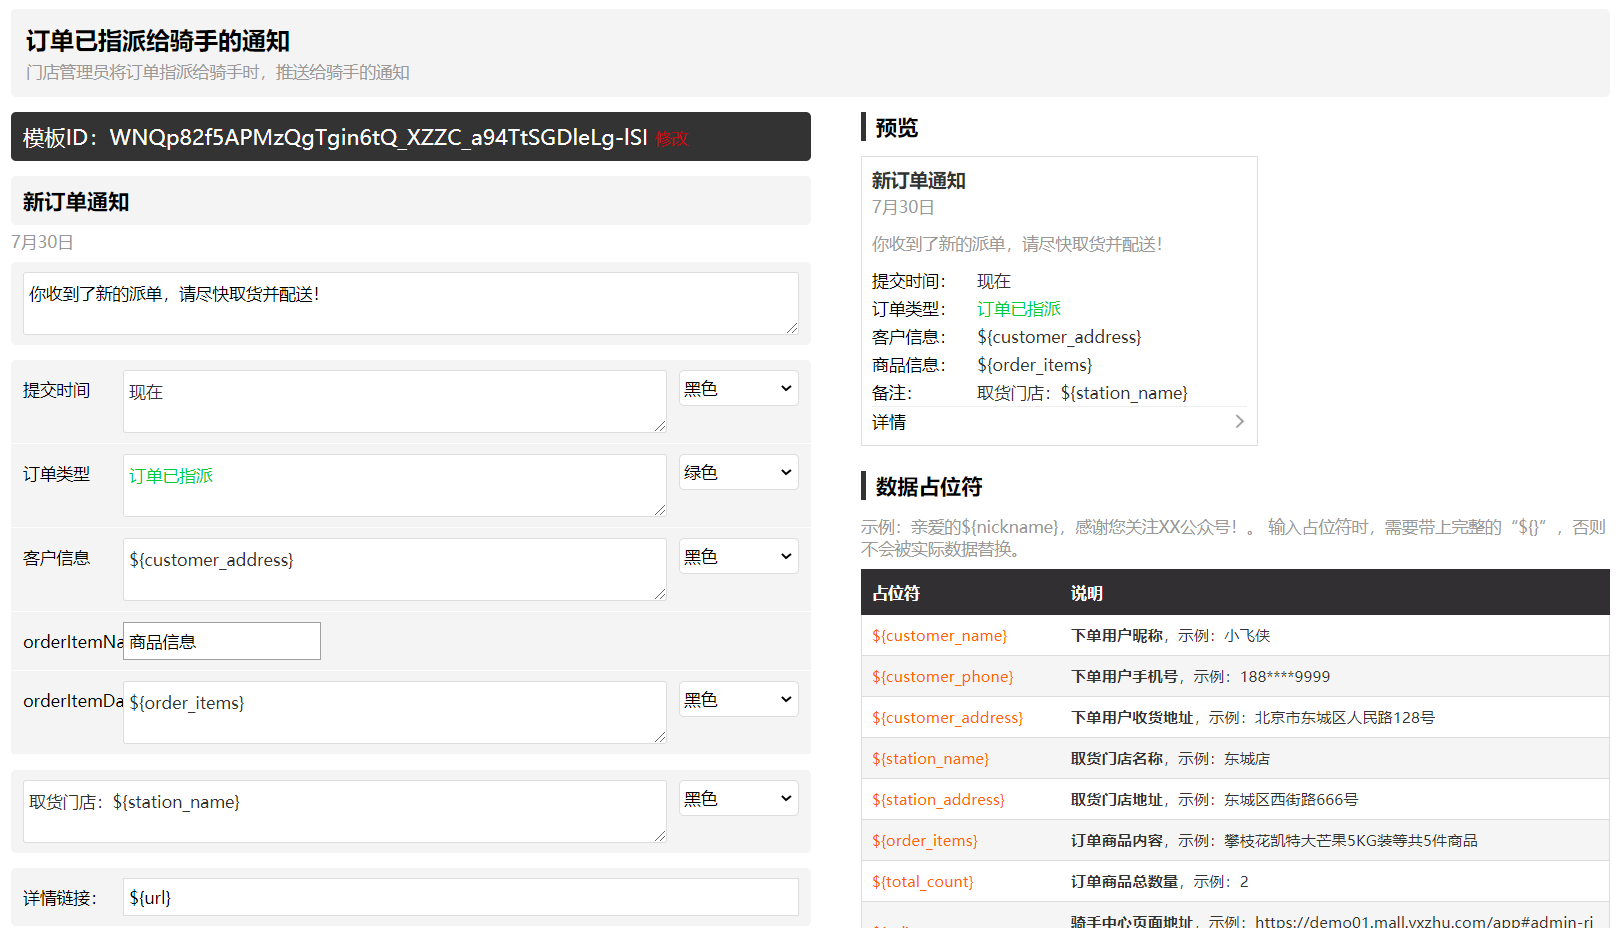Click the 详情 chevron arrow in preview
This screenshot has height=928, width=1623.
[x=1239, y=422]
